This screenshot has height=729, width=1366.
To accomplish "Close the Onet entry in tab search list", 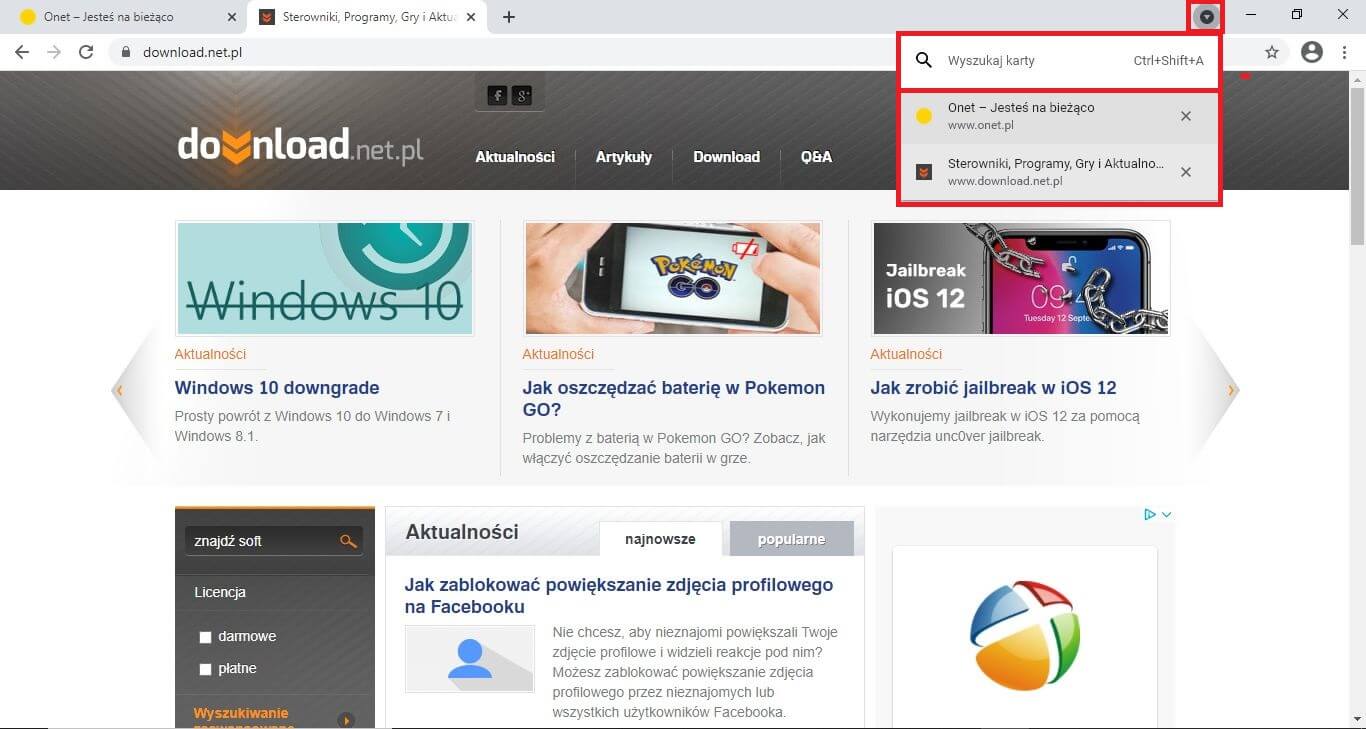I will point(1186,116).
